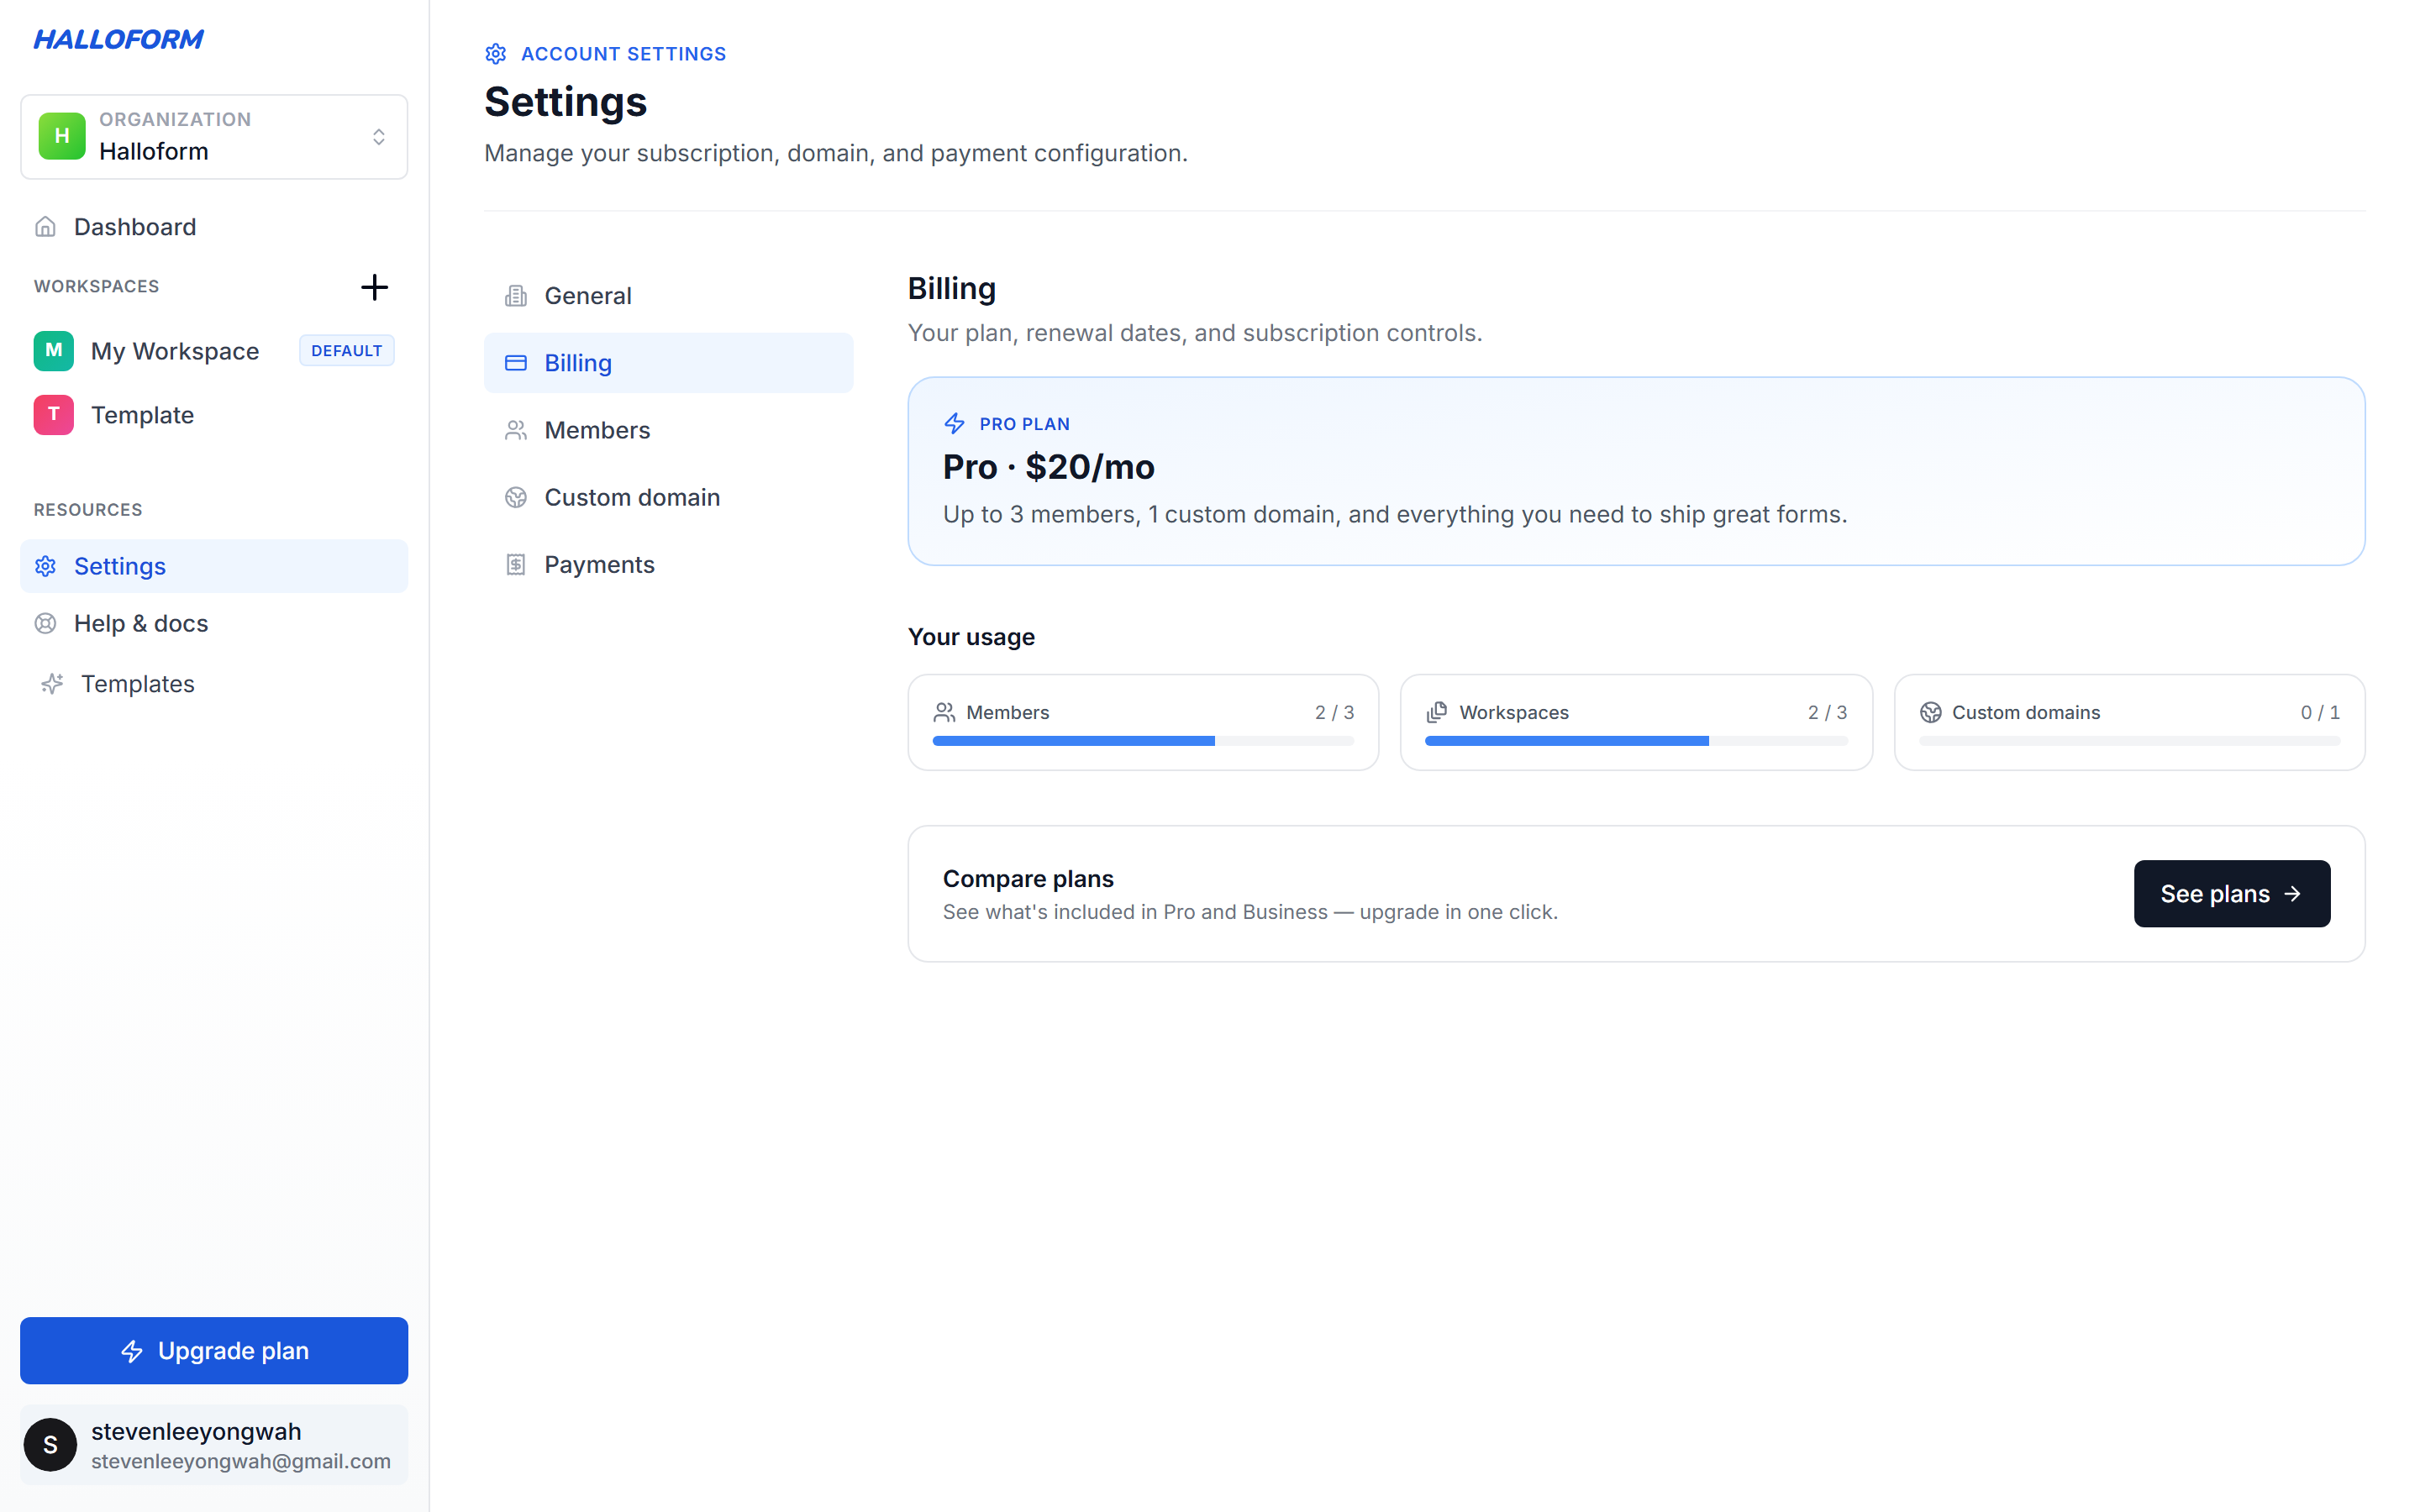Add a new workspace with the plus icon
Image resolution: width=2420 pixels, height=1512 pixels.
374,287
